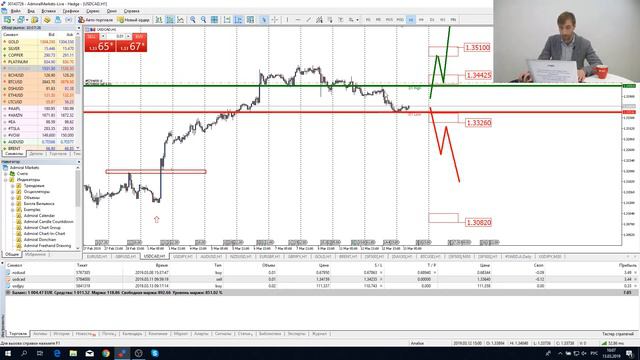Open the EURUSD,H1 chart tab

(97, 257)
